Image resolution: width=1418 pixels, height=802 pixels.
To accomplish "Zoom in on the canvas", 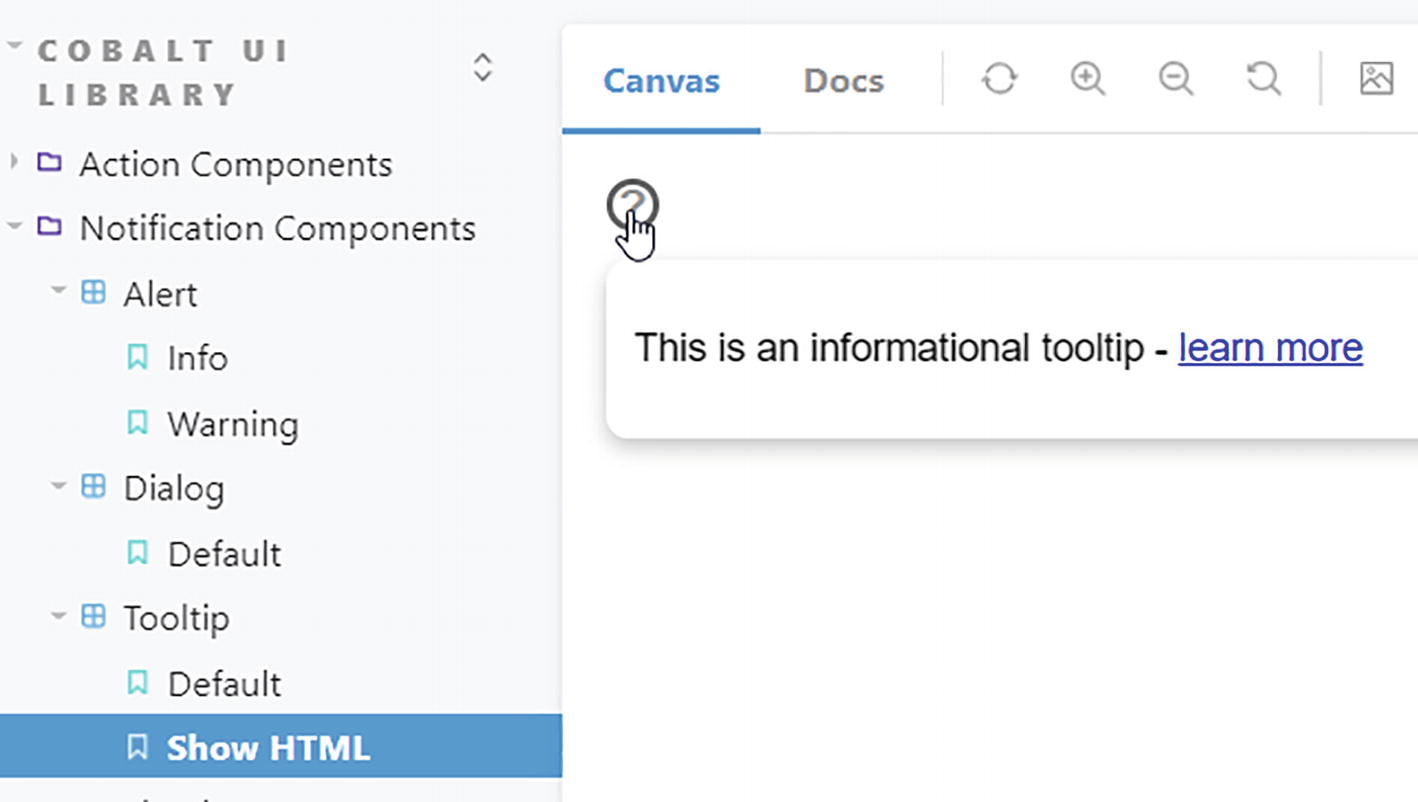I will coord(1087,79).
